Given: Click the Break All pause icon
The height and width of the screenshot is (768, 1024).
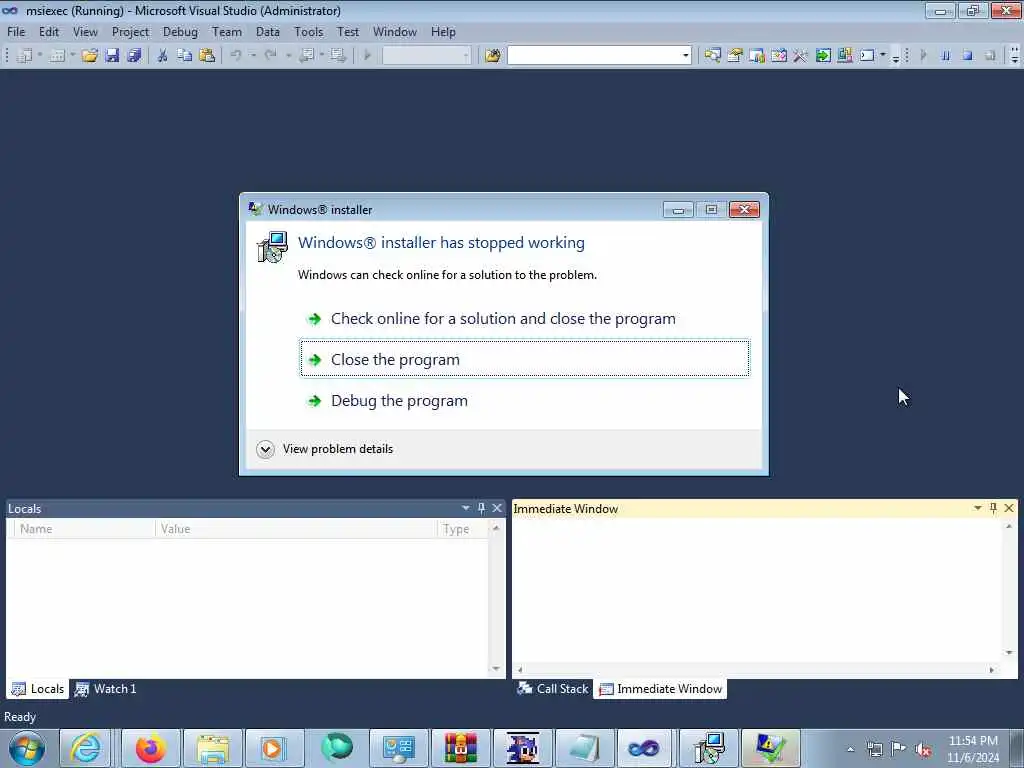Looking at the screenshot, I should (x=946, y=56).
